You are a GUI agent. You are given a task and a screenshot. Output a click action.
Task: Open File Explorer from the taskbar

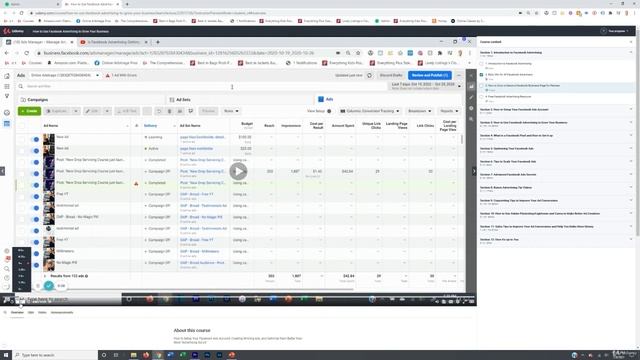tap(133, 355)
